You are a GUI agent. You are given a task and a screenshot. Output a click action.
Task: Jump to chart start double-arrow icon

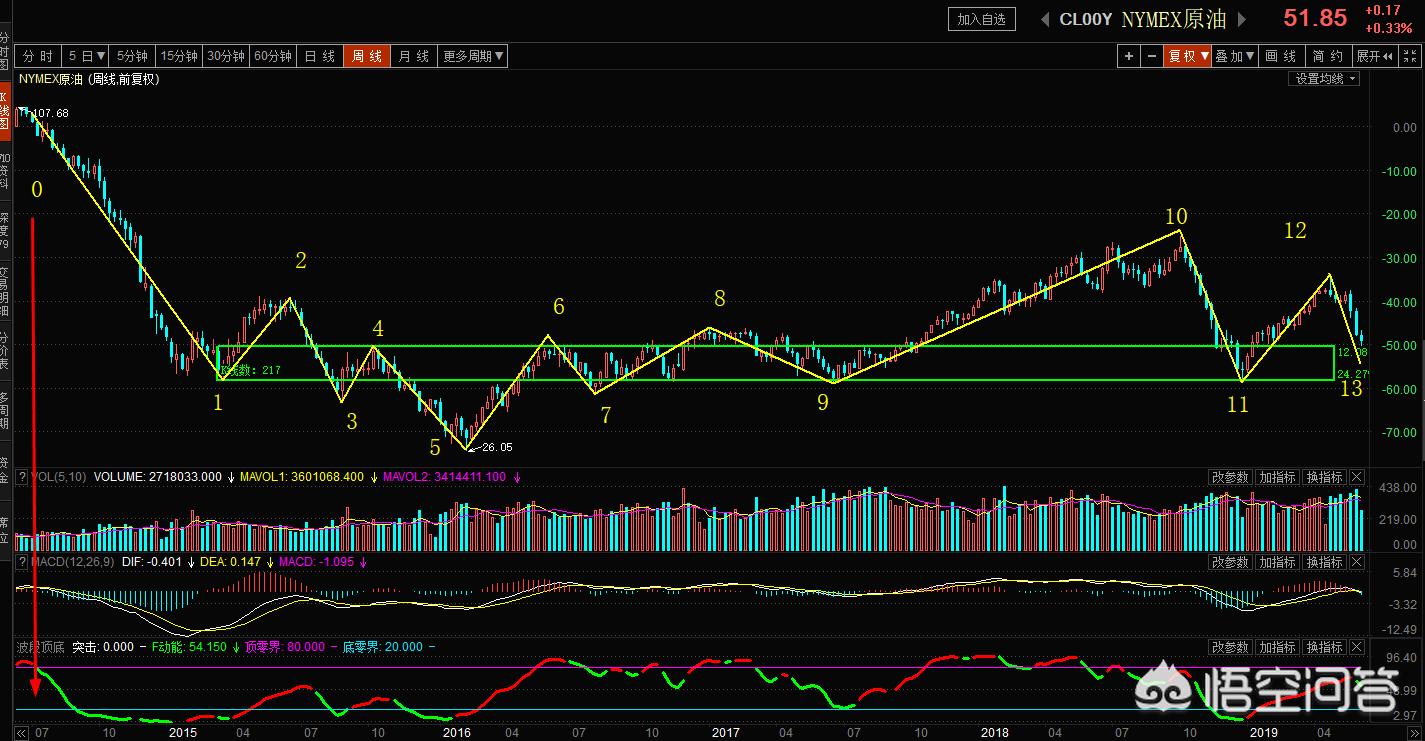(x=21, y=733)
